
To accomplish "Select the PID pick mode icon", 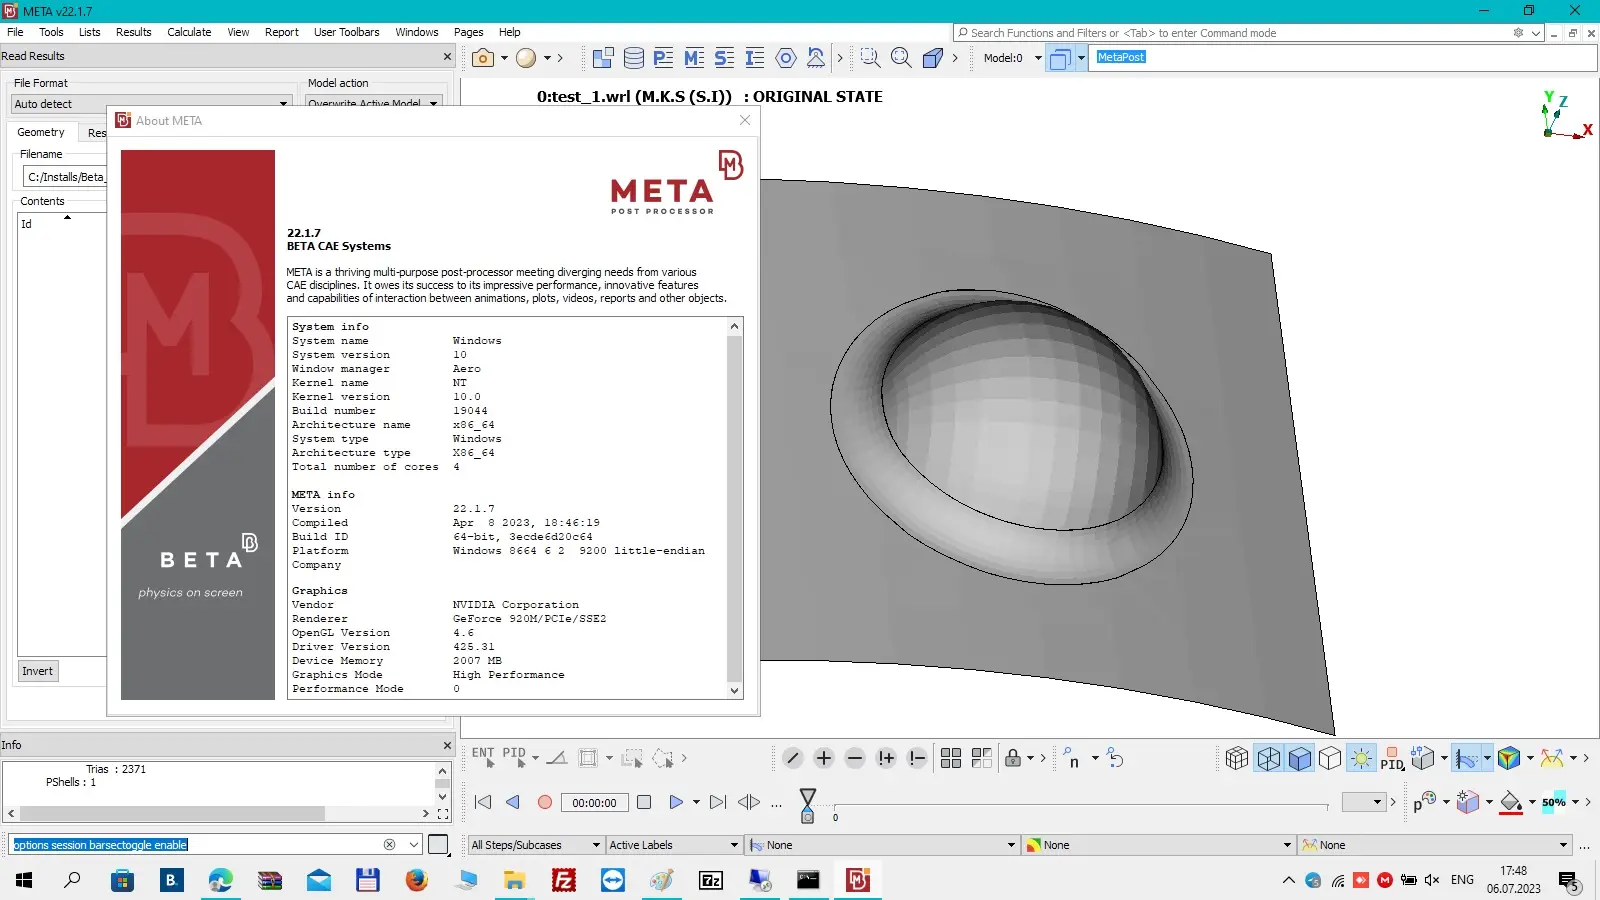I will (514, 757).
